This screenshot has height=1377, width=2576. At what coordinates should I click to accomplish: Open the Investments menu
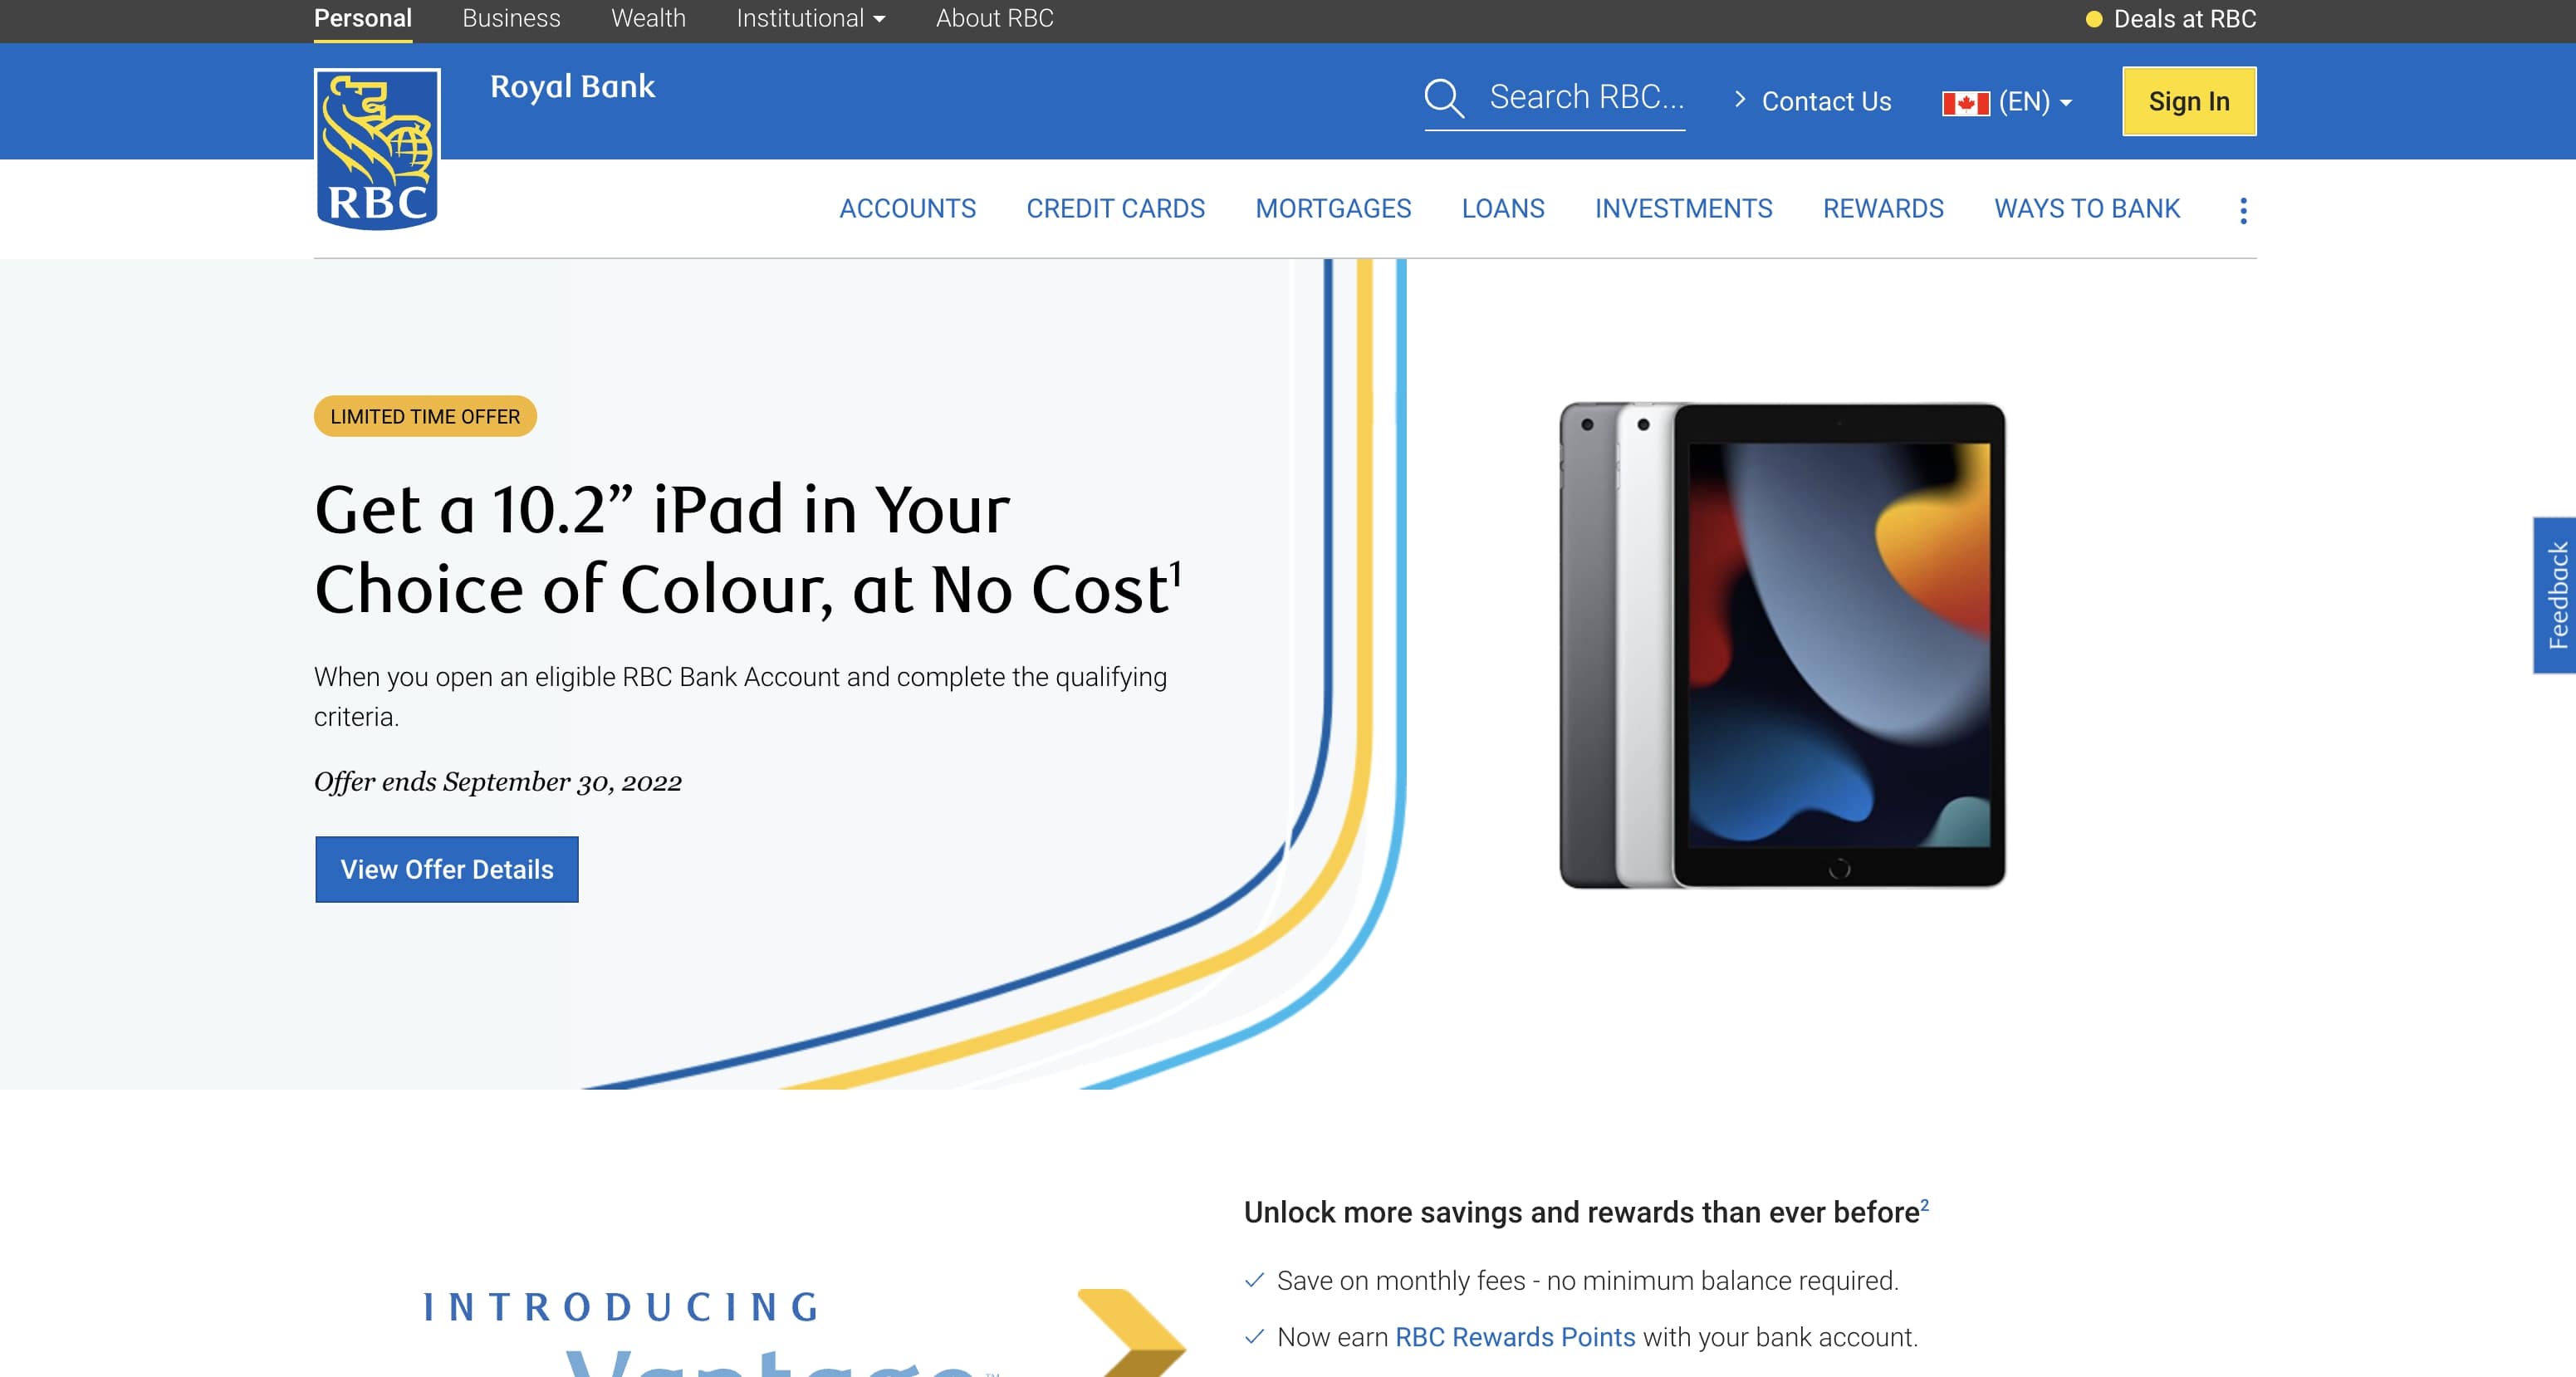coord(1683,209)
